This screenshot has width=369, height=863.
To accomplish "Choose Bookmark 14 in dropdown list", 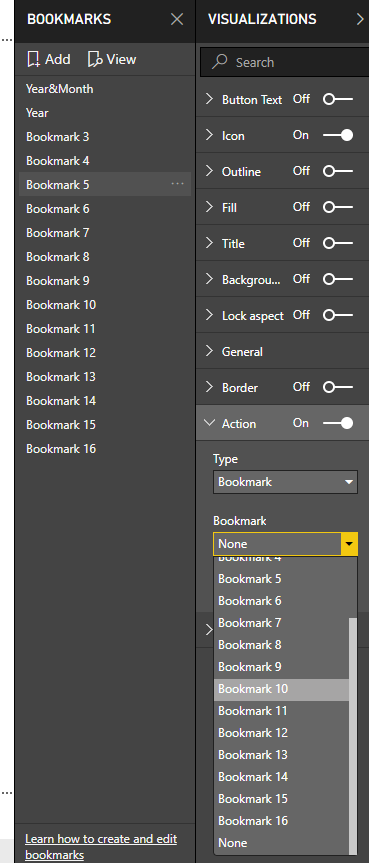I will click(281, 777).
